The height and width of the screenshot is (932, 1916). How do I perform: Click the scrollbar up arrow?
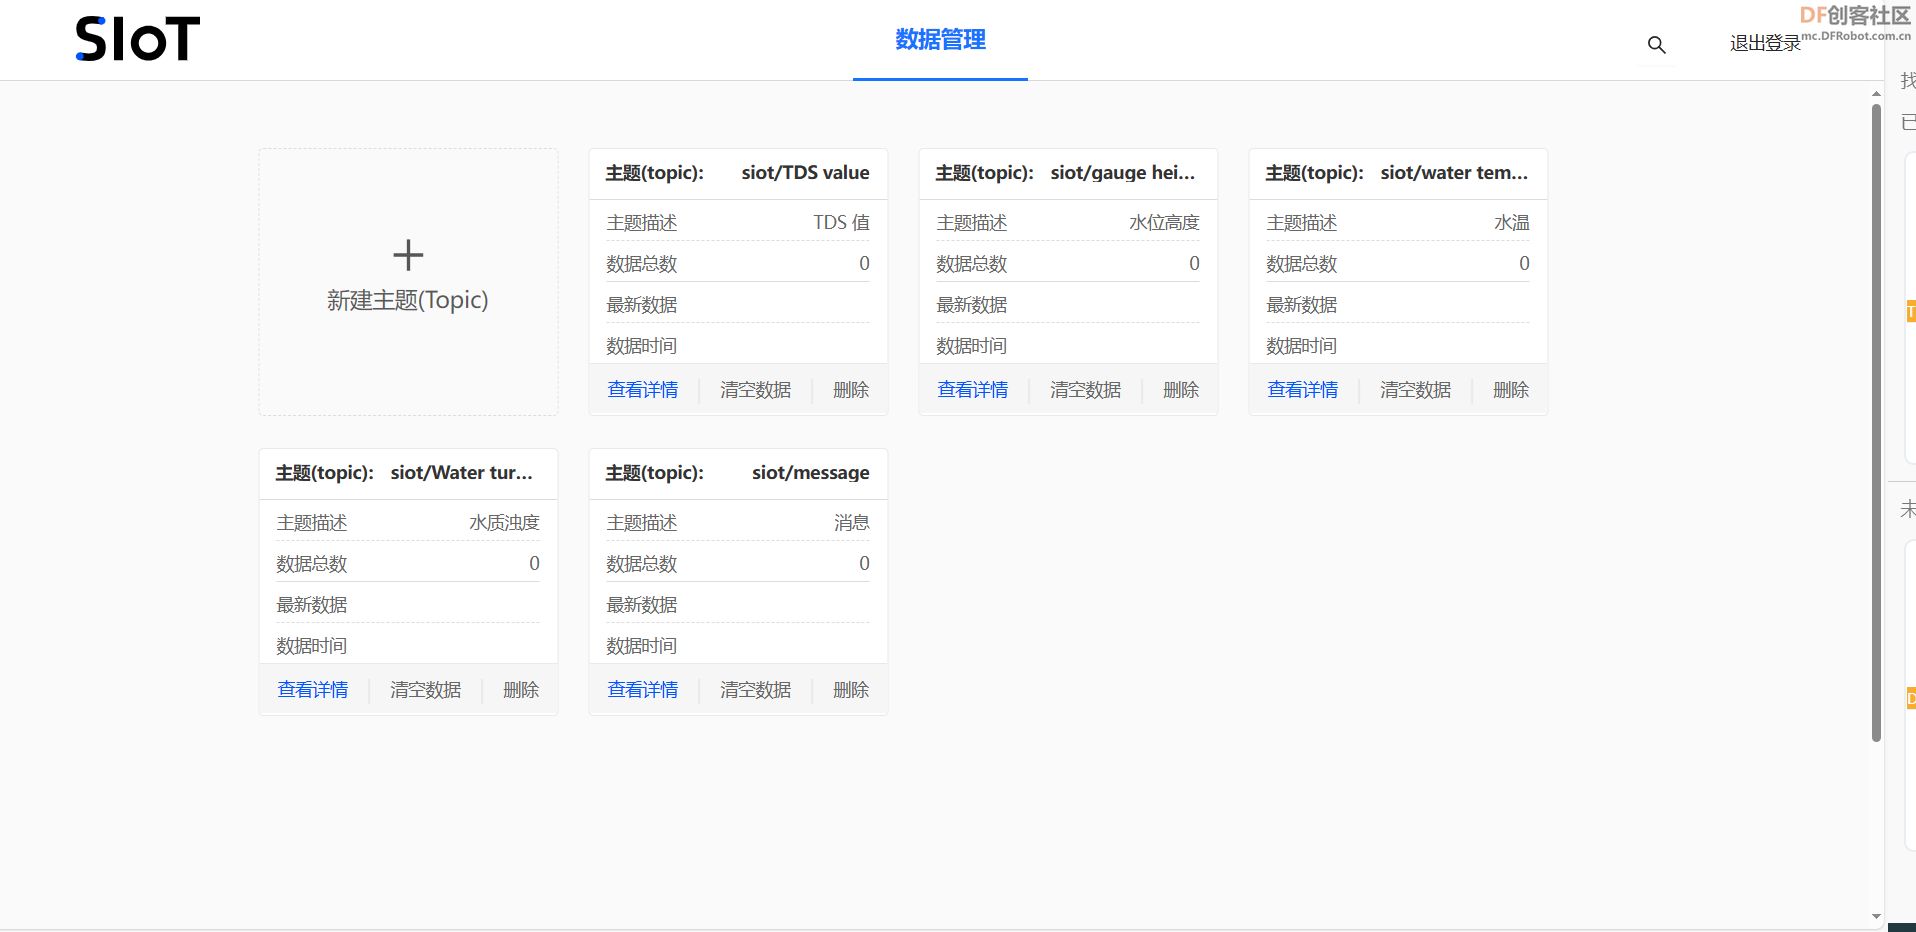(x=1876, y=93)
